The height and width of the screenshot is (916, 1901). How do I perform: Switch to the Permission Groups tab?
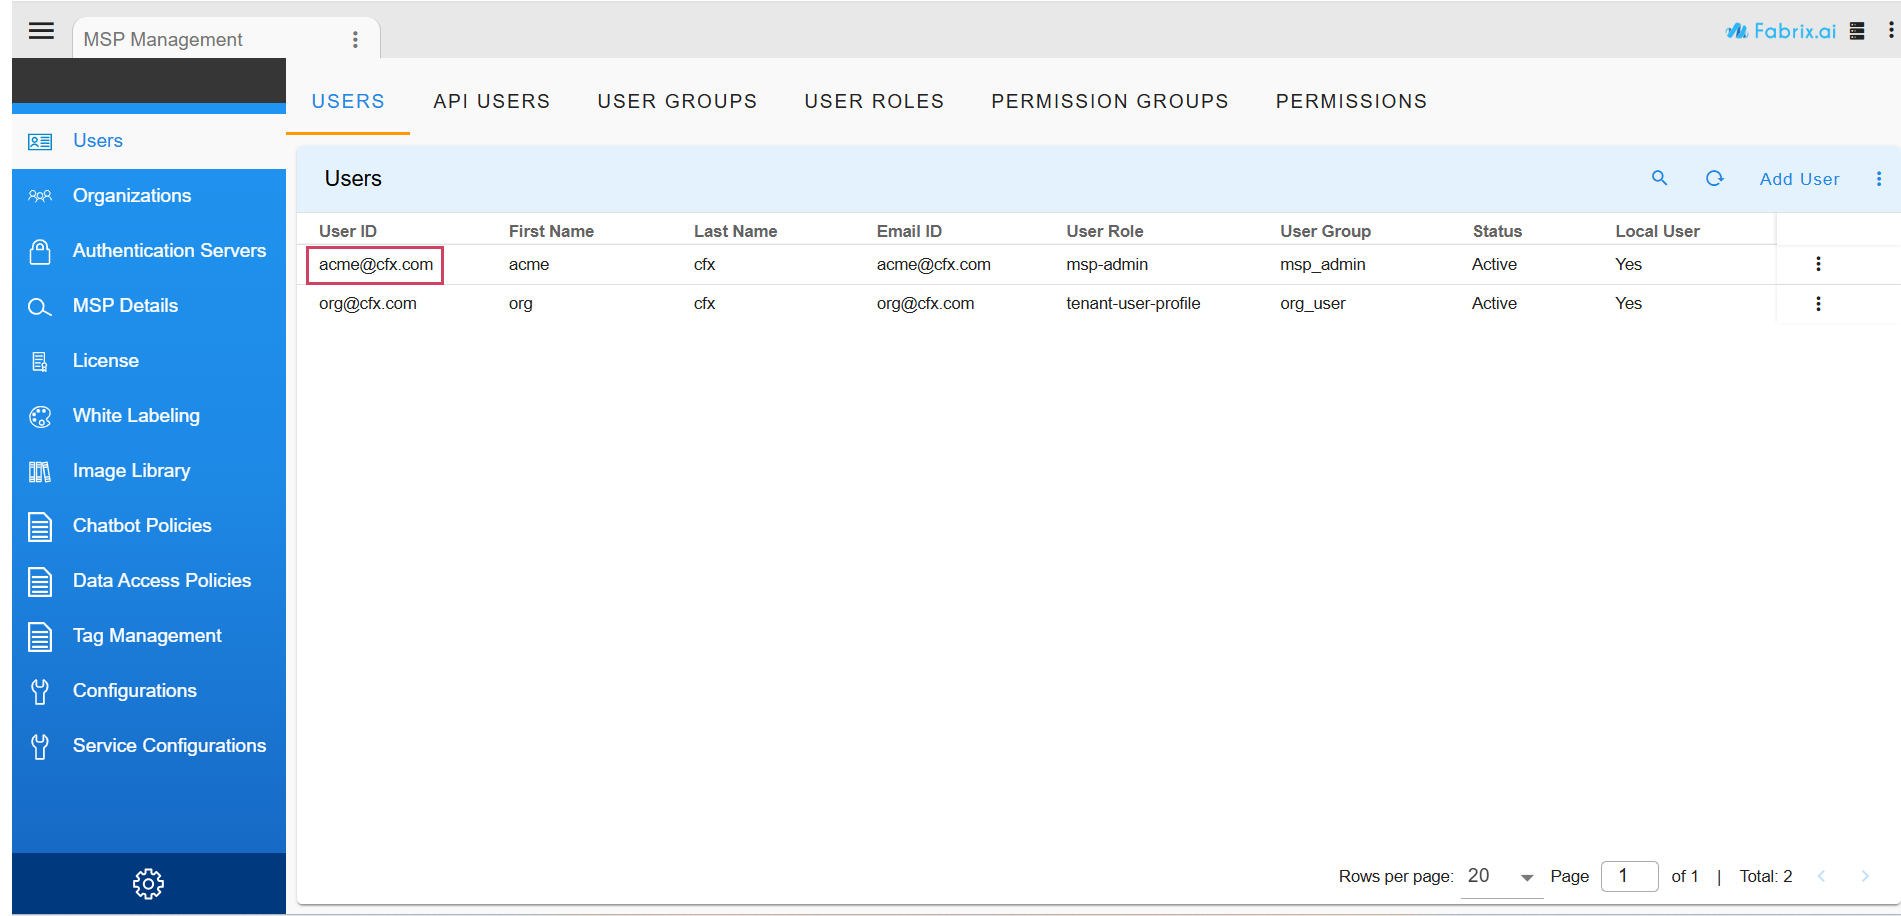pos(1109,102)
